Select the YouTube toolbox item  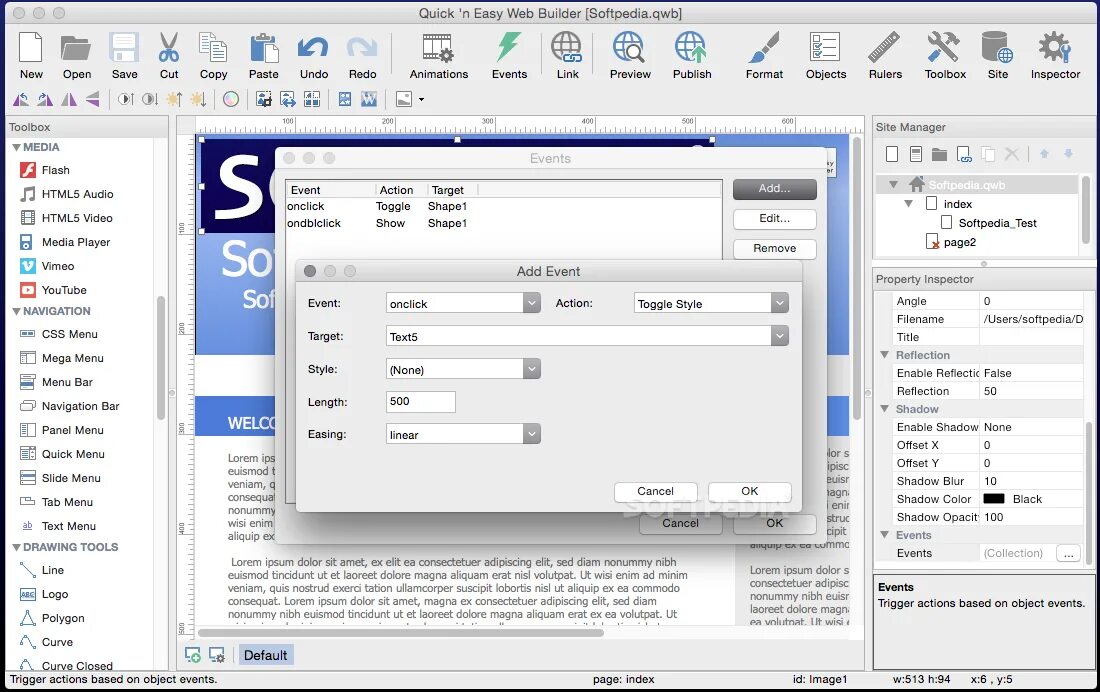coord(64,290)
